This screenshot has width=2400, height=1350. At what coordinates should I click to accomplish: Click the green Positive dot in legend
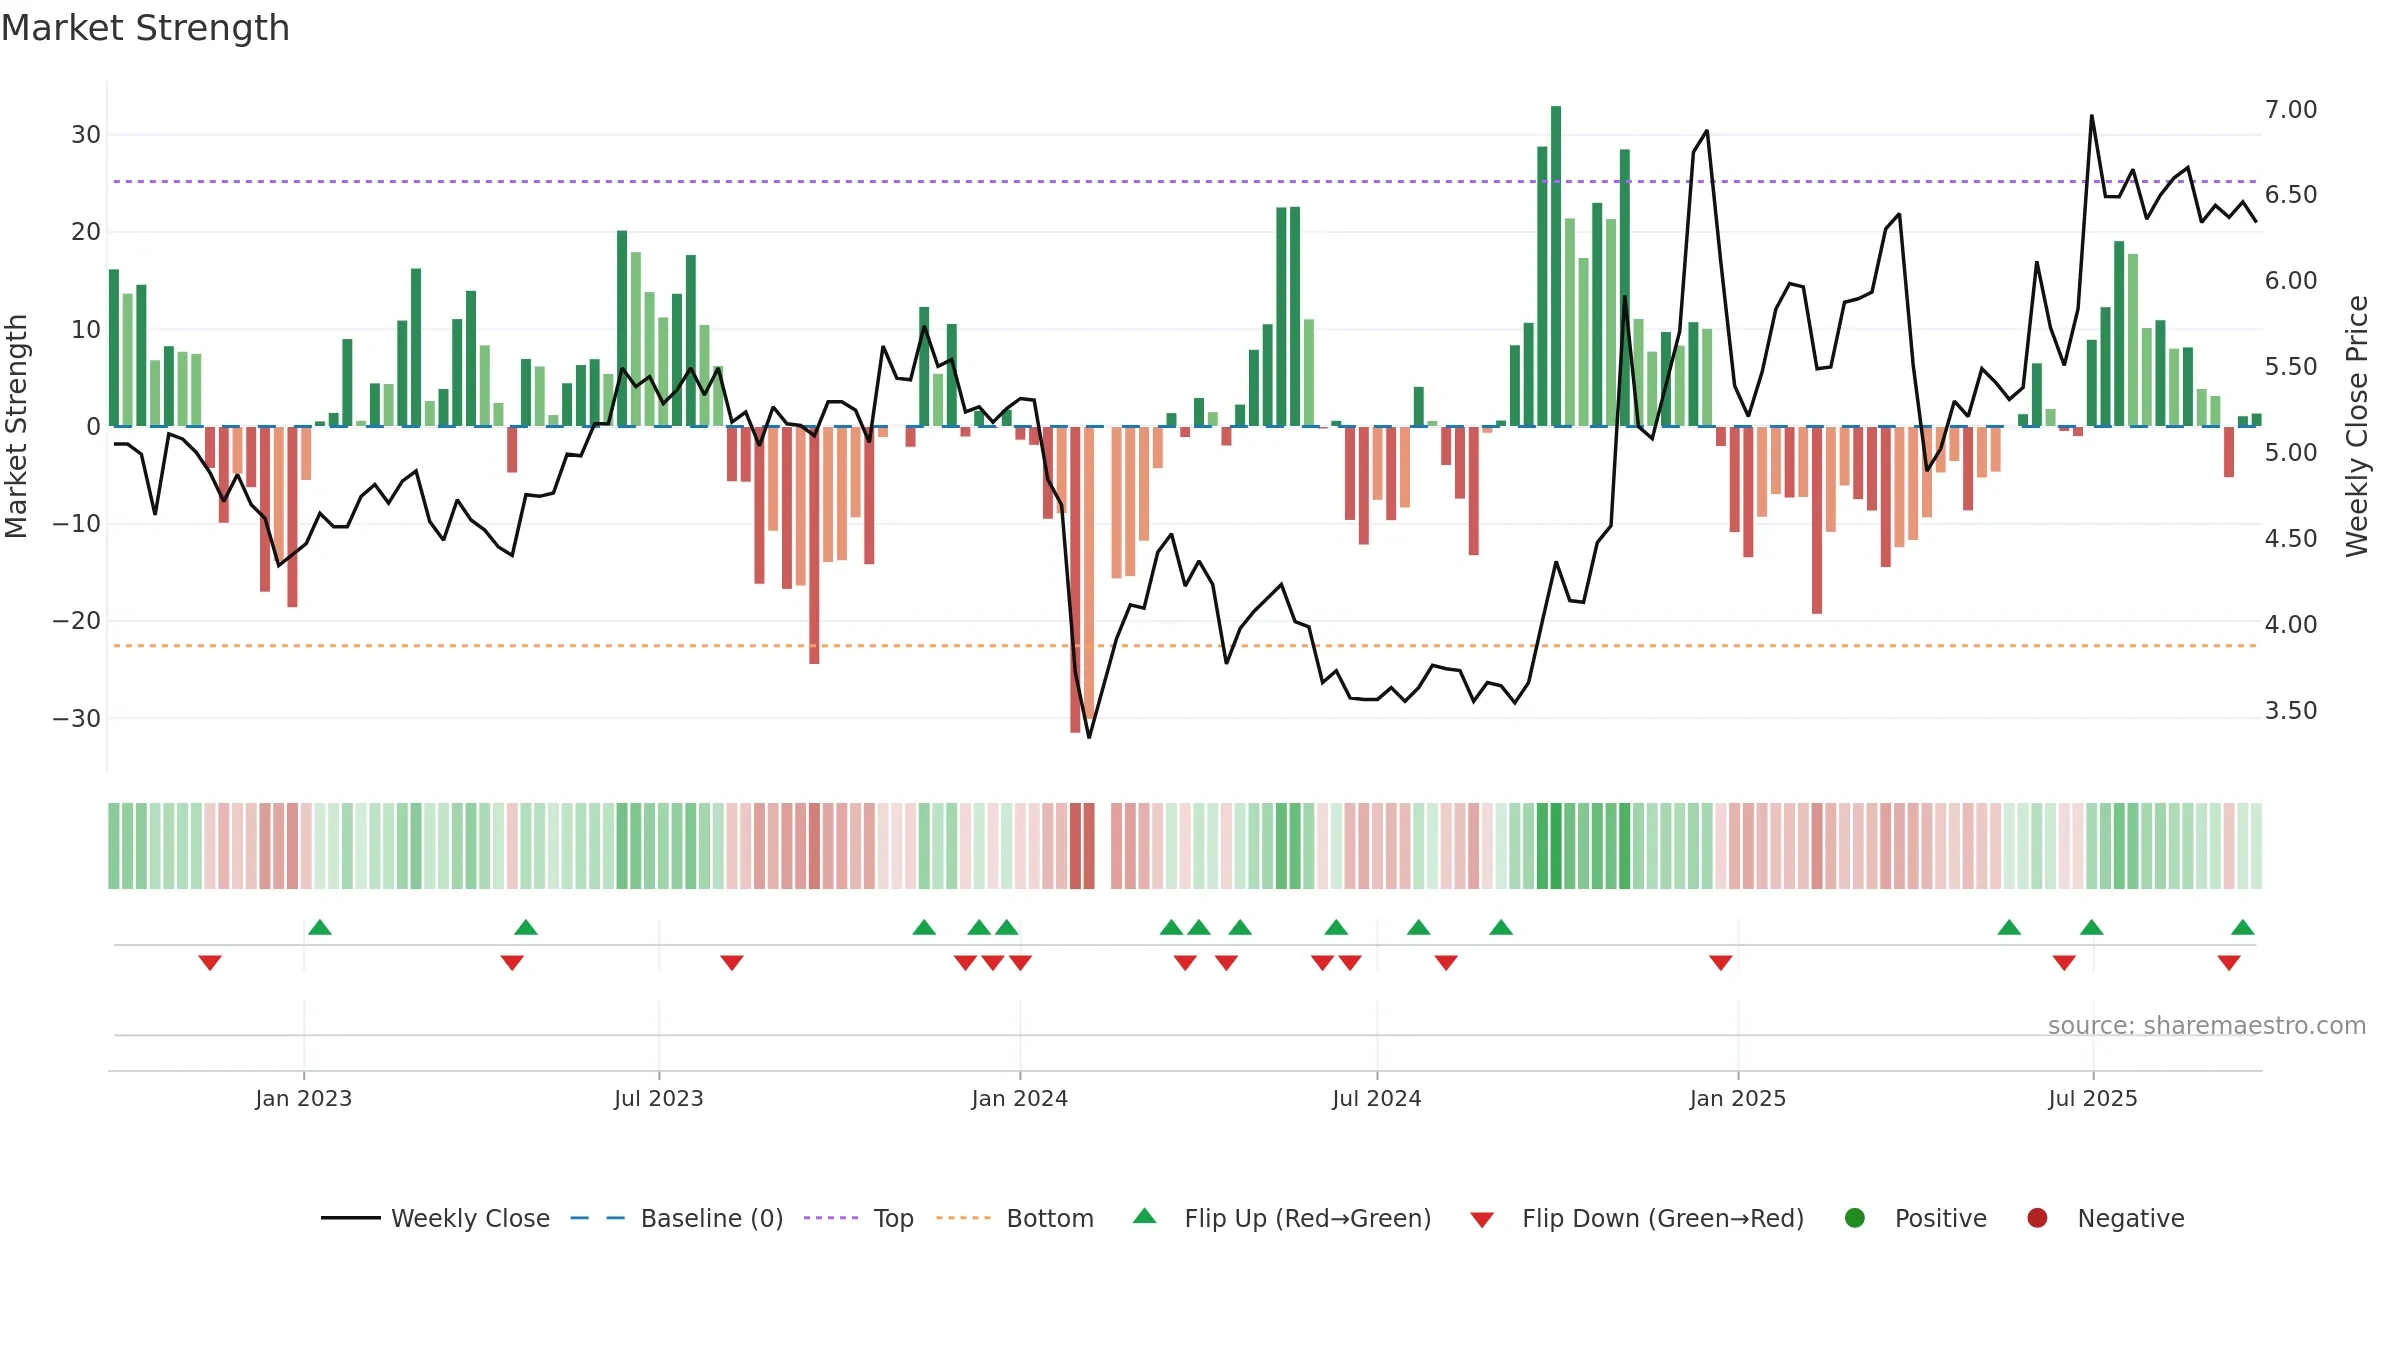[x=1855, y=1218]
